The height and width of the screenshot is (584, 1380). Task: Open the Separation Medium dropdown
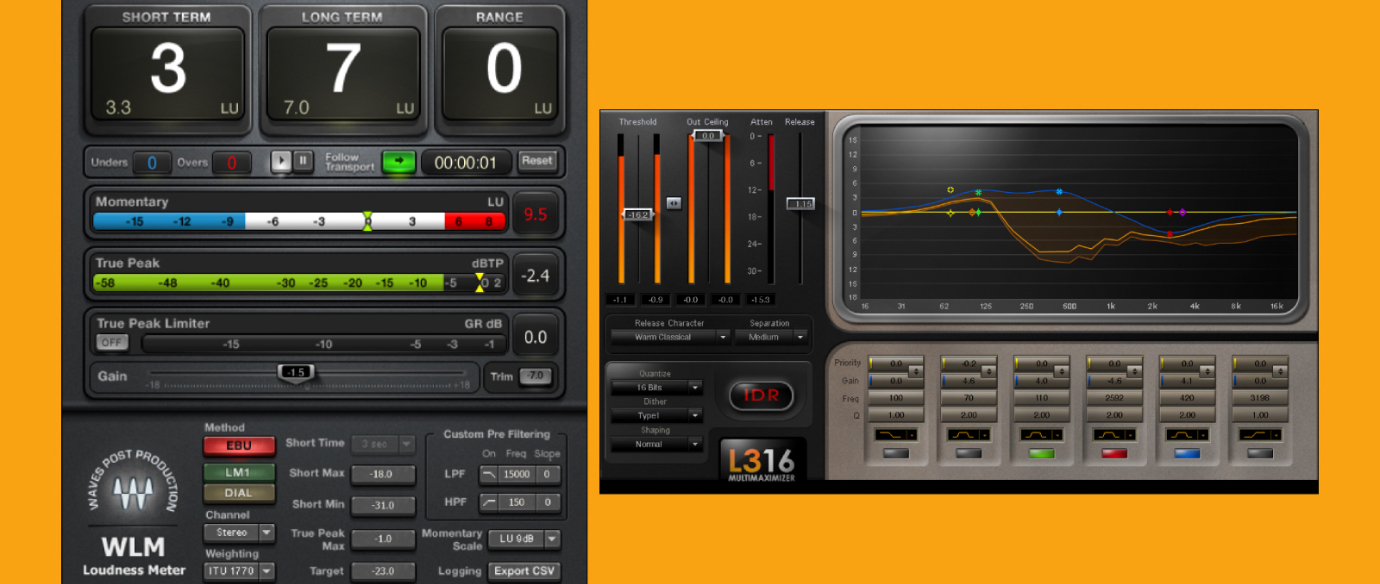771,337
